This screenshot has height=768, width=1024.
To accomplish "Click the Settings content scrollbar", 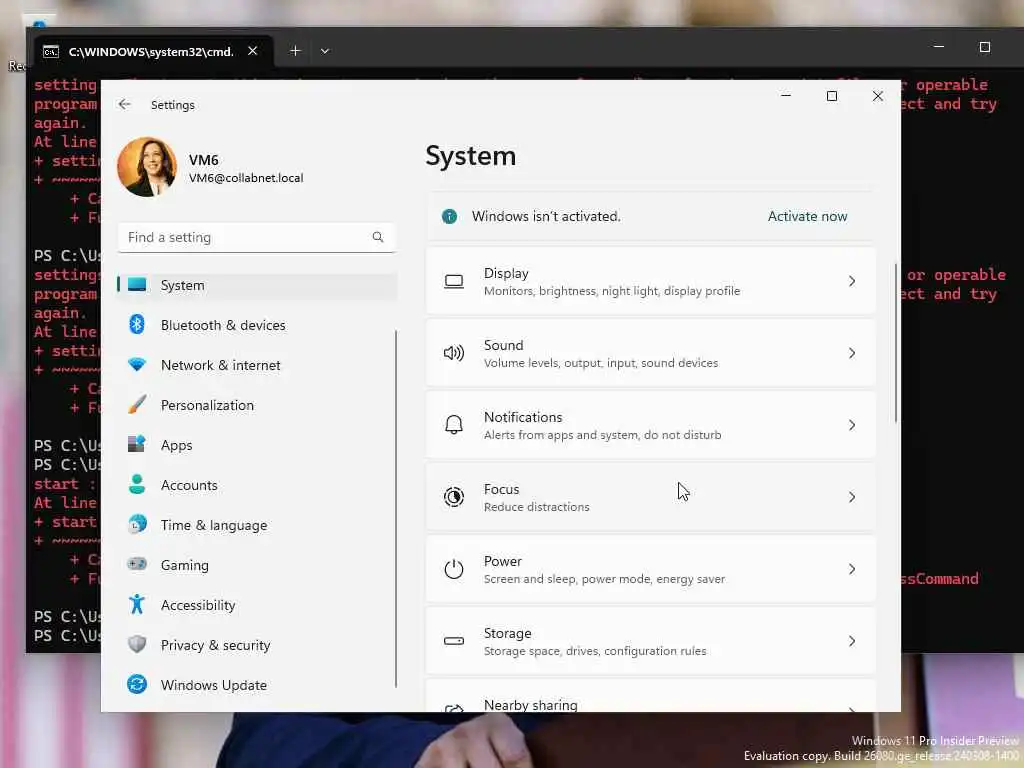I will pyautogui.click(x=895, y=344).
